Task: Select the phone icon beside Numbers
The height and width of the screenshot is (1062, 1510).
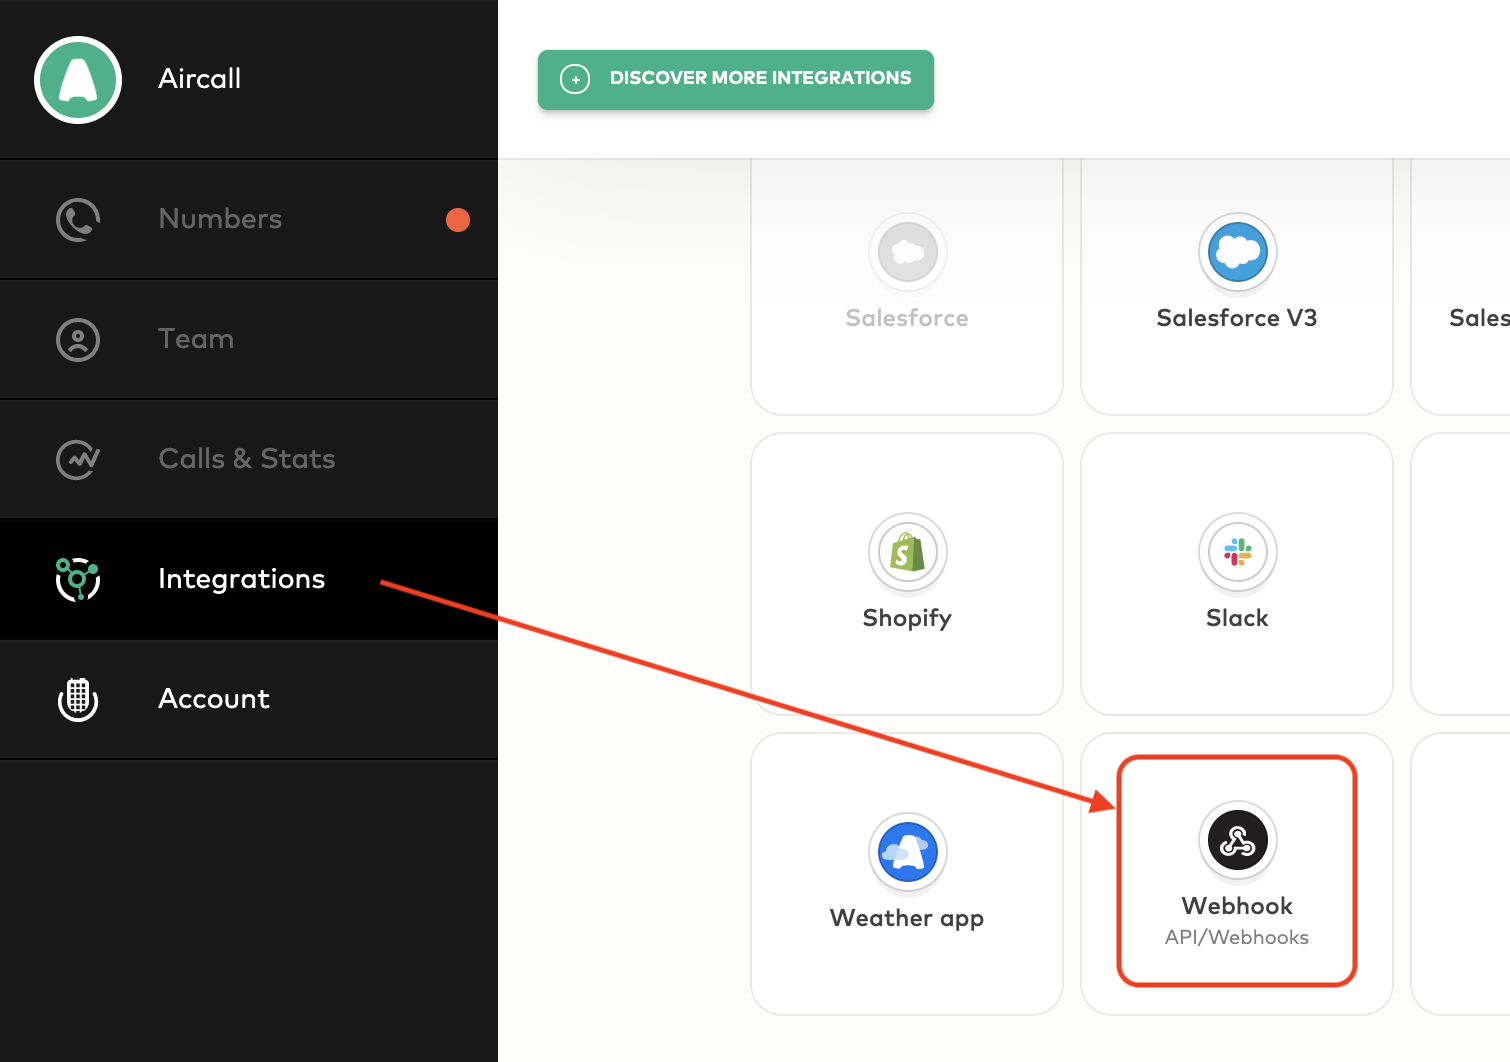Action: [78, 219]
